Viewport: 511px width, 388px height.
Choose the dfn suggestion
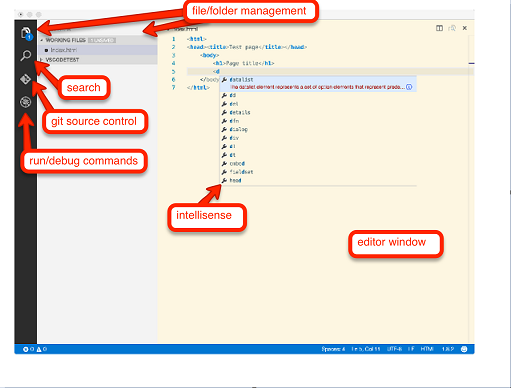tap(318, 121)
